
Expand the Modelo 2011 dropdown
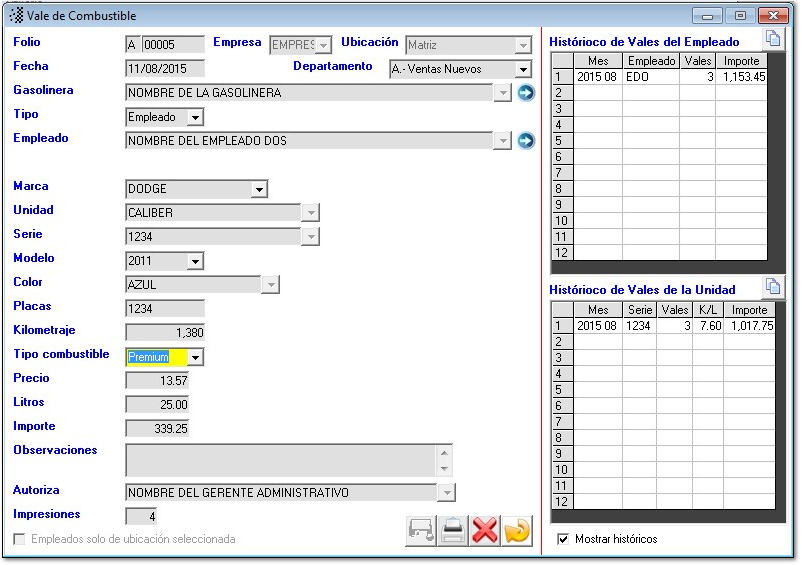[x=195, y=261]
